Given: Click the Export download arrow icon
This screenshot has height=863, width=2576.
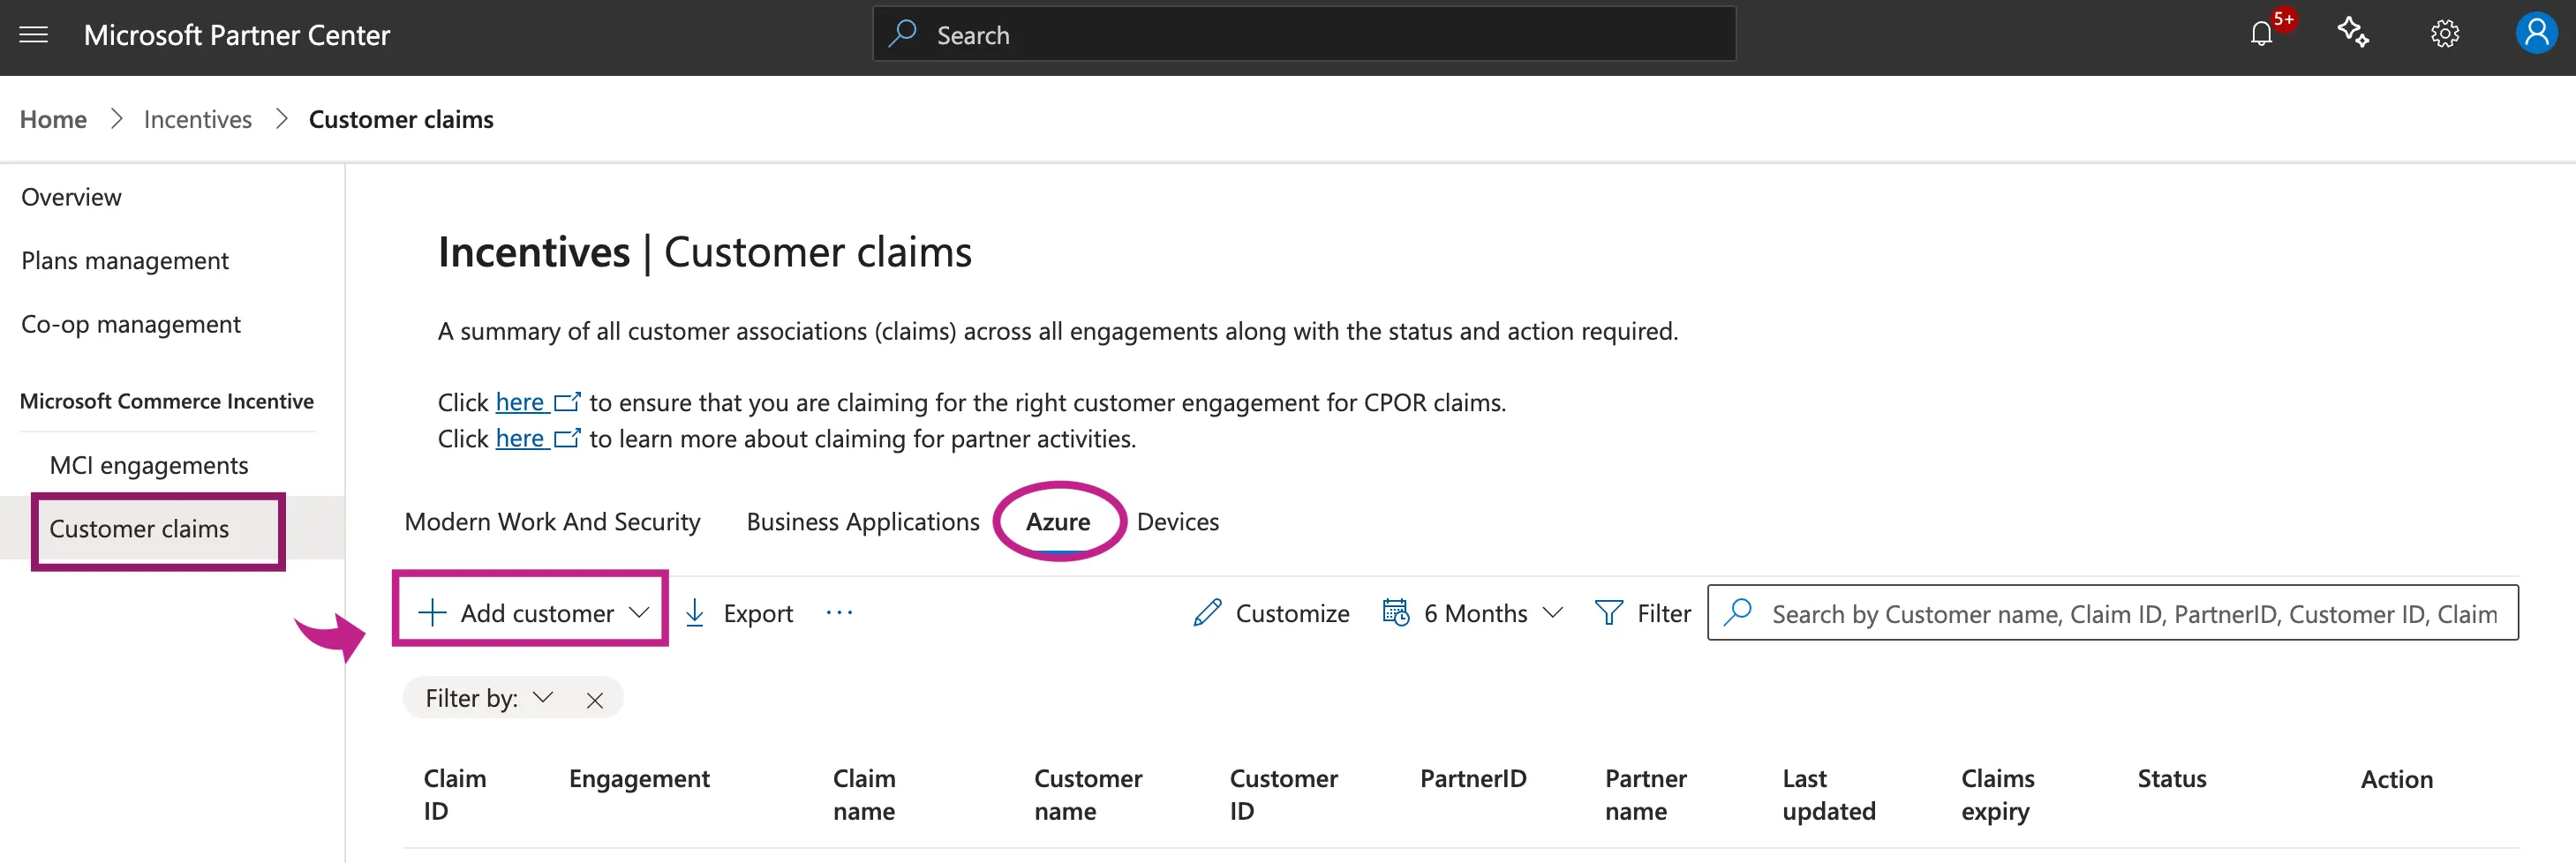Looking at the screenshot, I should (x=695, y=613).
